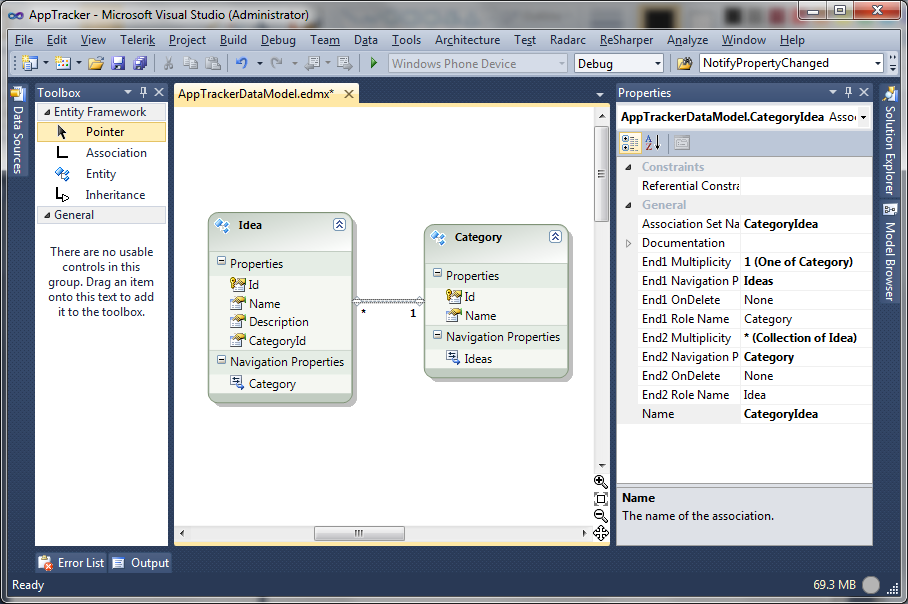
Task: Pin the Toolbox panel
Action: click(144, 92)
